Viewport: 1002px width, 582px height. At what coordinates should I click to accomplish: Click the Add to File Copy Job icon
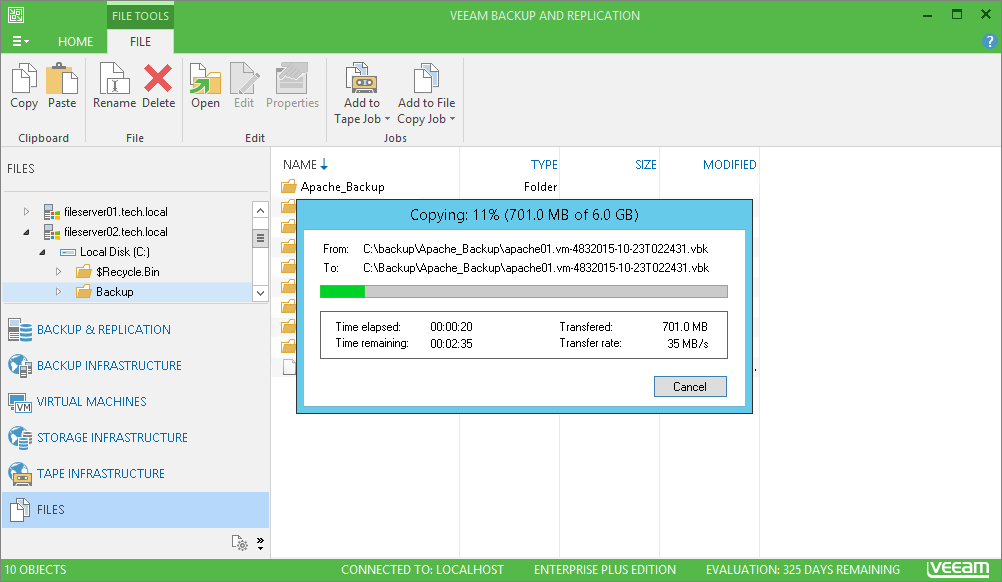click(x=426, y=79)
